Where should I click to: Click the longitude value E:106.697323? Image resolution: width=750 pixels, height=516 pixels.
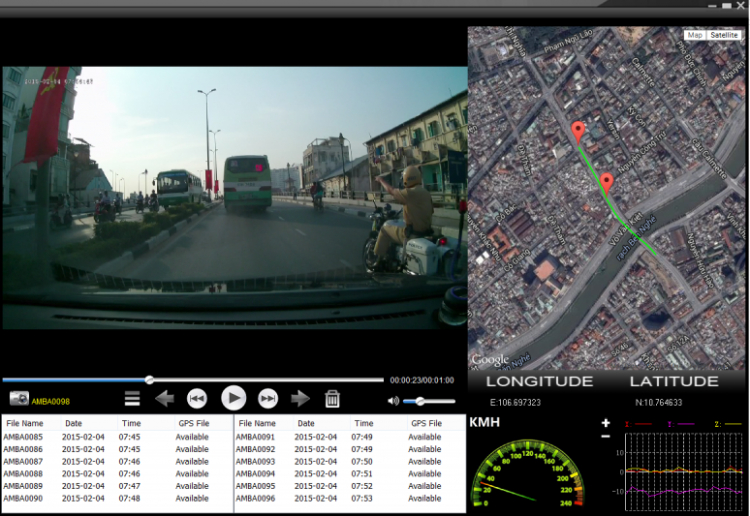coord(515,403)
